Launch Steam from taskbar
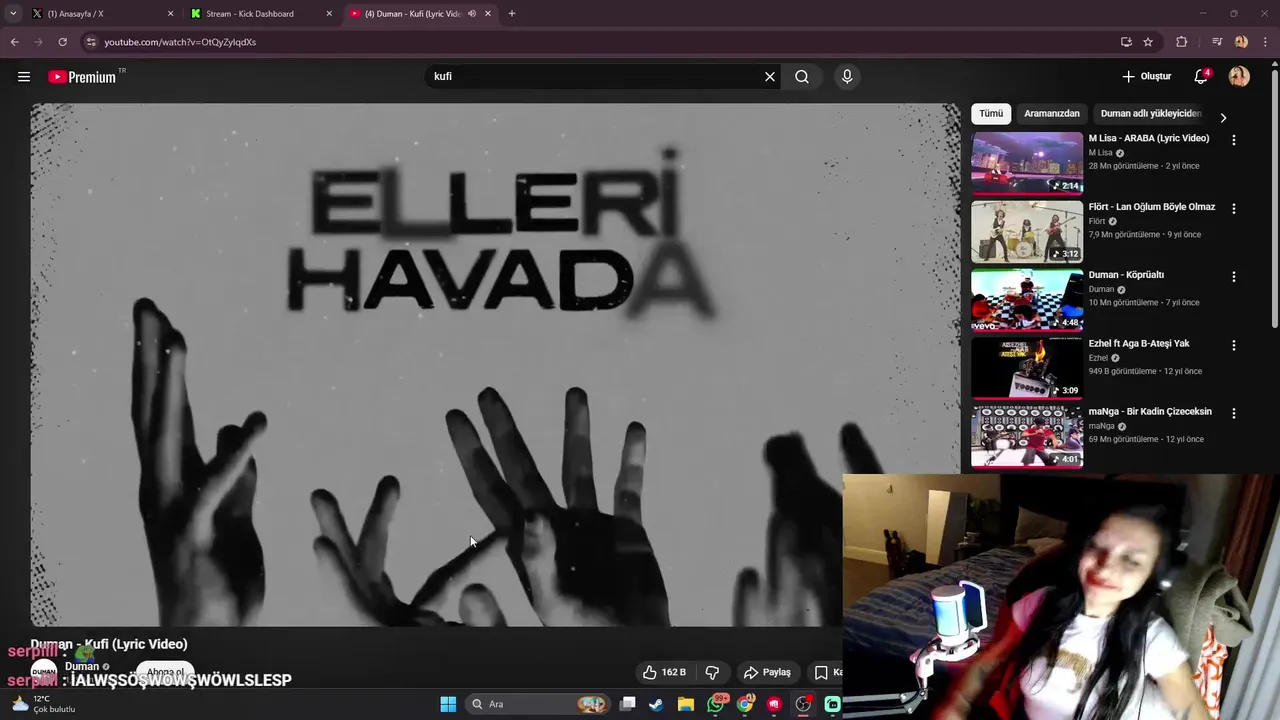Viewport: 1280px width, 720px height. coord(656,704)
